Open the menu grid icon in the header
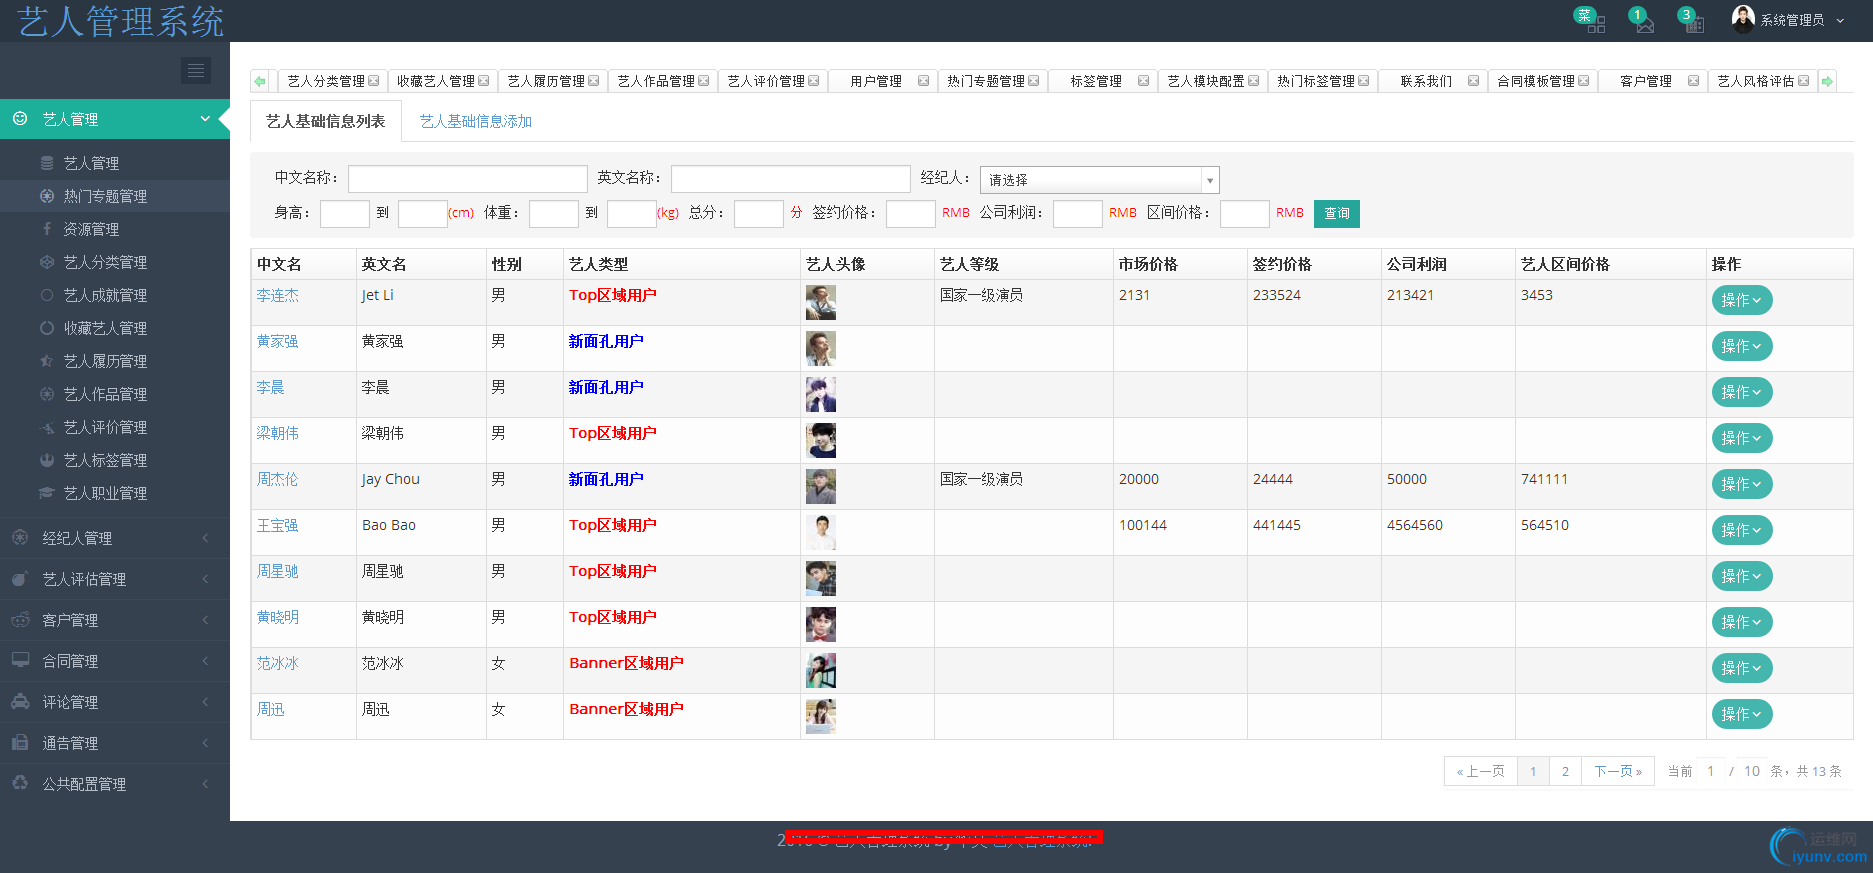The height and width of the screenshot is (873, 1873). tap(1596, 24)
